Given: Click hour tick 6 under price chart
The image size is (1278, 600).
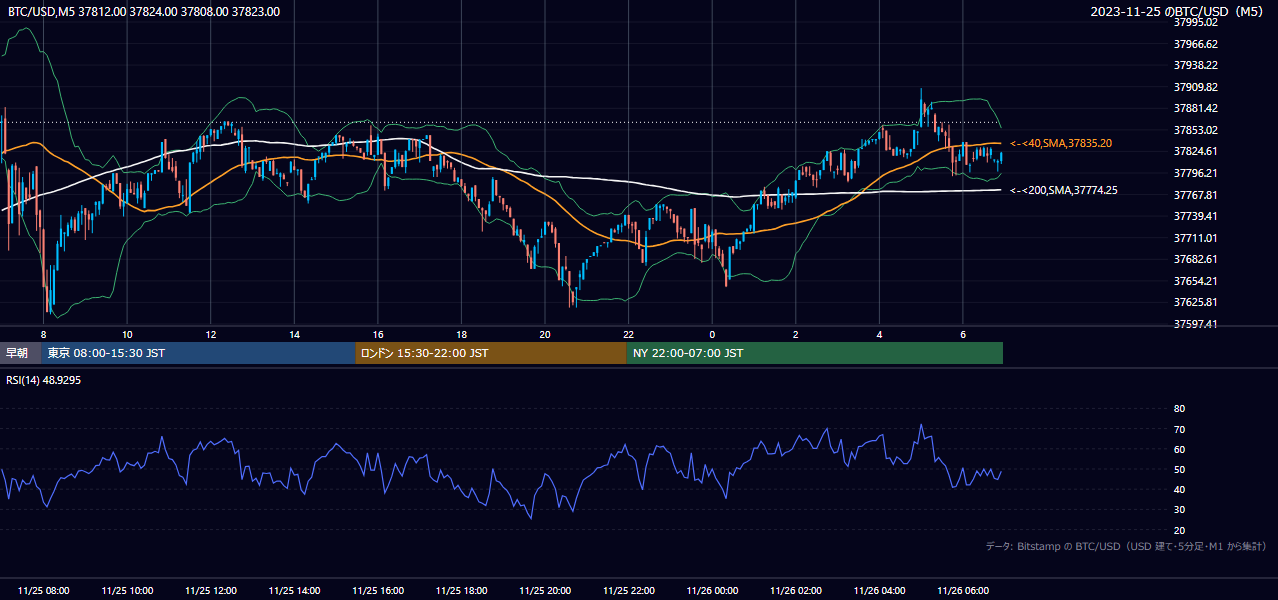Looking at the screenshot, I should coord(963,334).
